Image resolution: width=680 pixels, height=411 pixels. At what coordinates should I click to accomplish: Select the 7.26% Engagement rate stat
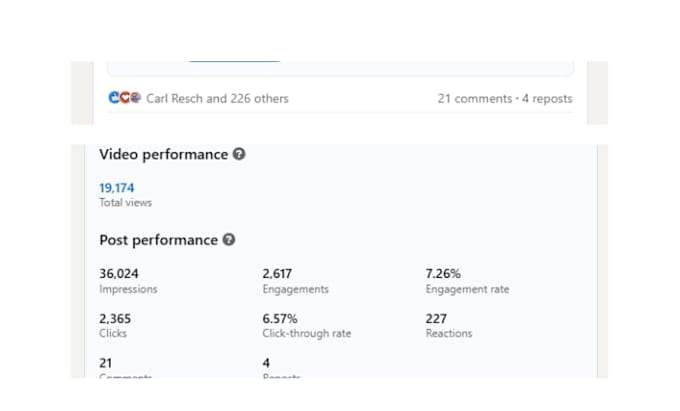468,281
